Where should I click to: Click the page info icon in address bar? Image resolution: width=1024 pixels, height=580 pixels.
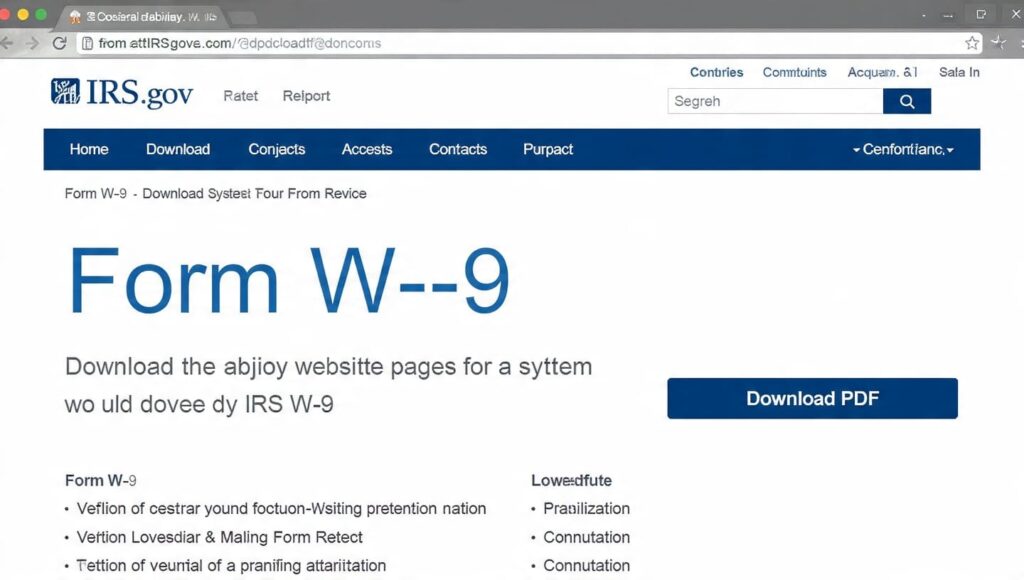pyautogui.click(x=87, y=43)
